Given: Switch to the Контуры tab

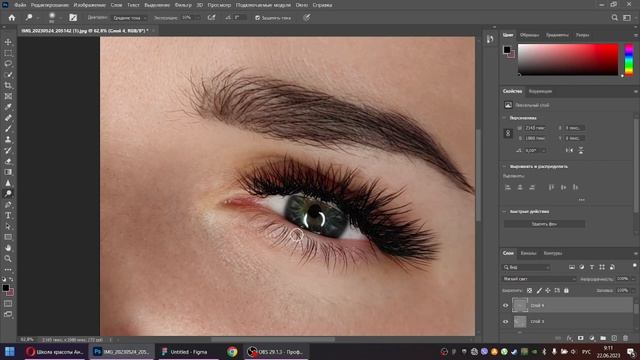Looking at the screenshot, I should pos(553,253).
